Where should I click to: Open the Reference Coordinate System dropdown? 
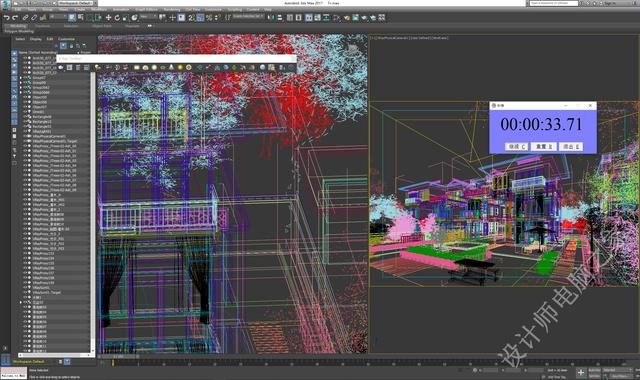(x=148, y=17)
